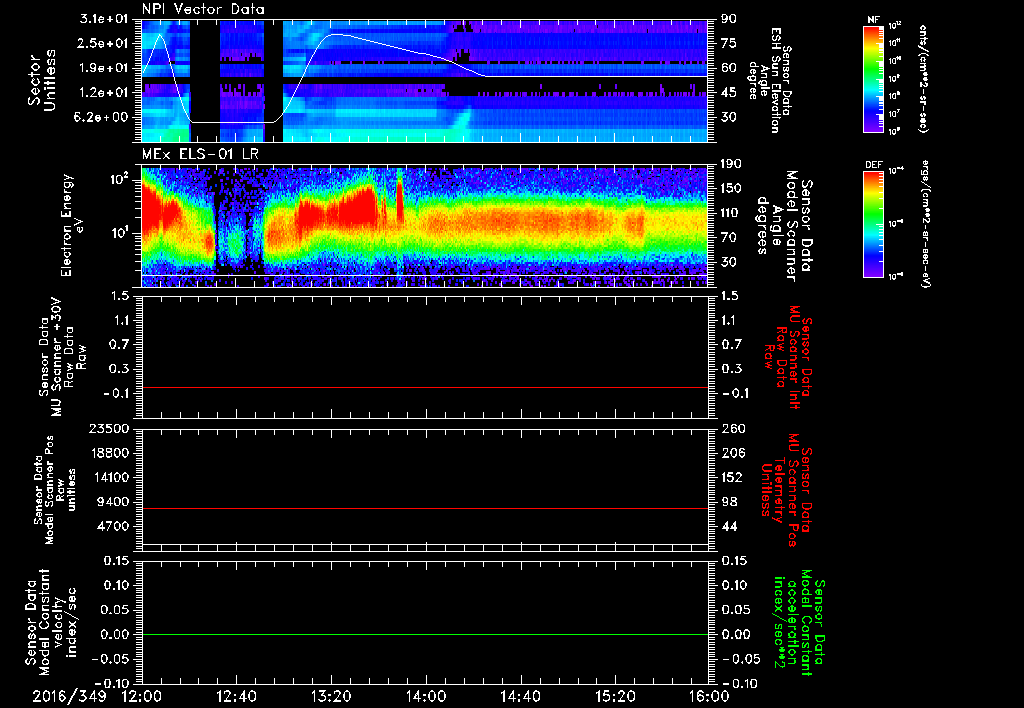Viewport: 1024px width, 708px height.
Task: Click the '1.9e+01' sector tick label
Action: pyautogui.click(x=104, y=68)
